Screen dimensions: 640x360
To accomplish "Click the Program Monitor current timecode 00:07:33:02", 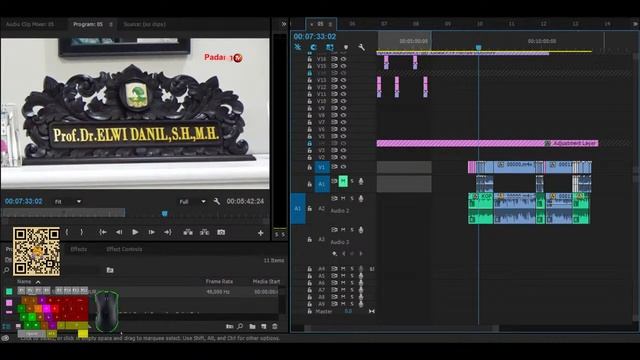I will click(24, 201).
